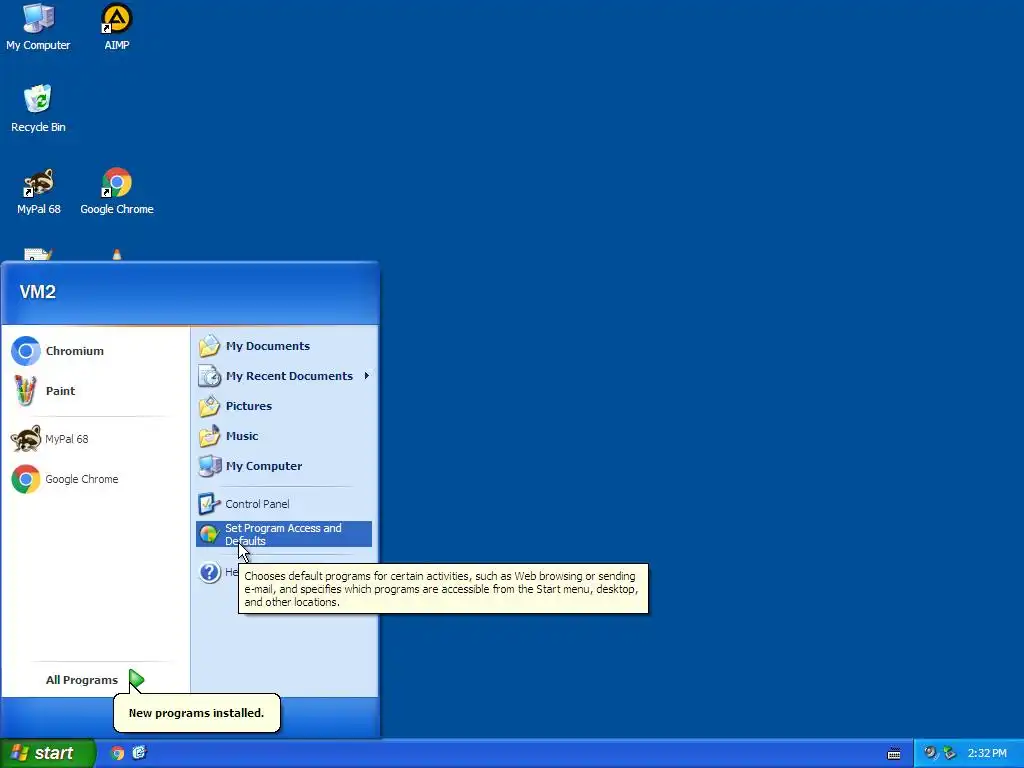The width and height of the screenshot is (1024, 768).
Task: Launch Chromium from Start menu
Action: coord(96,351)
